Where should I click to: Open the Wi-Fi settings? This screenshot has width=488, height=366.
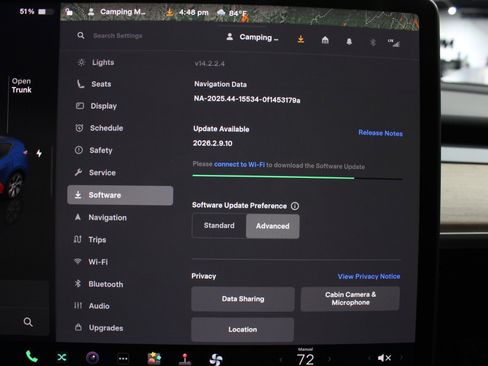pyautogui.click(x=91, y=262)
